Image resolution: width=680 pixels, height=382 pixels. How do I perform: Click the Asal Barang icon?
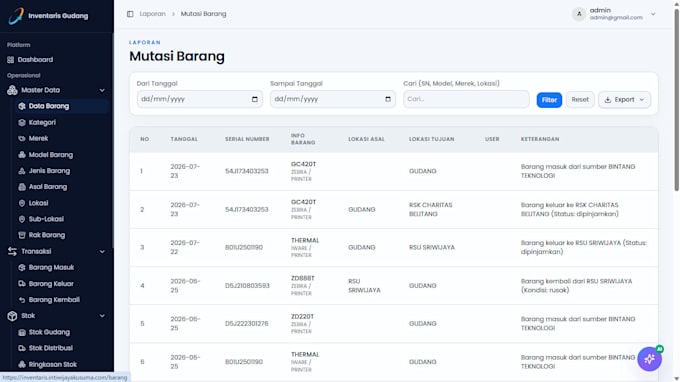click(x=22, y=187)
